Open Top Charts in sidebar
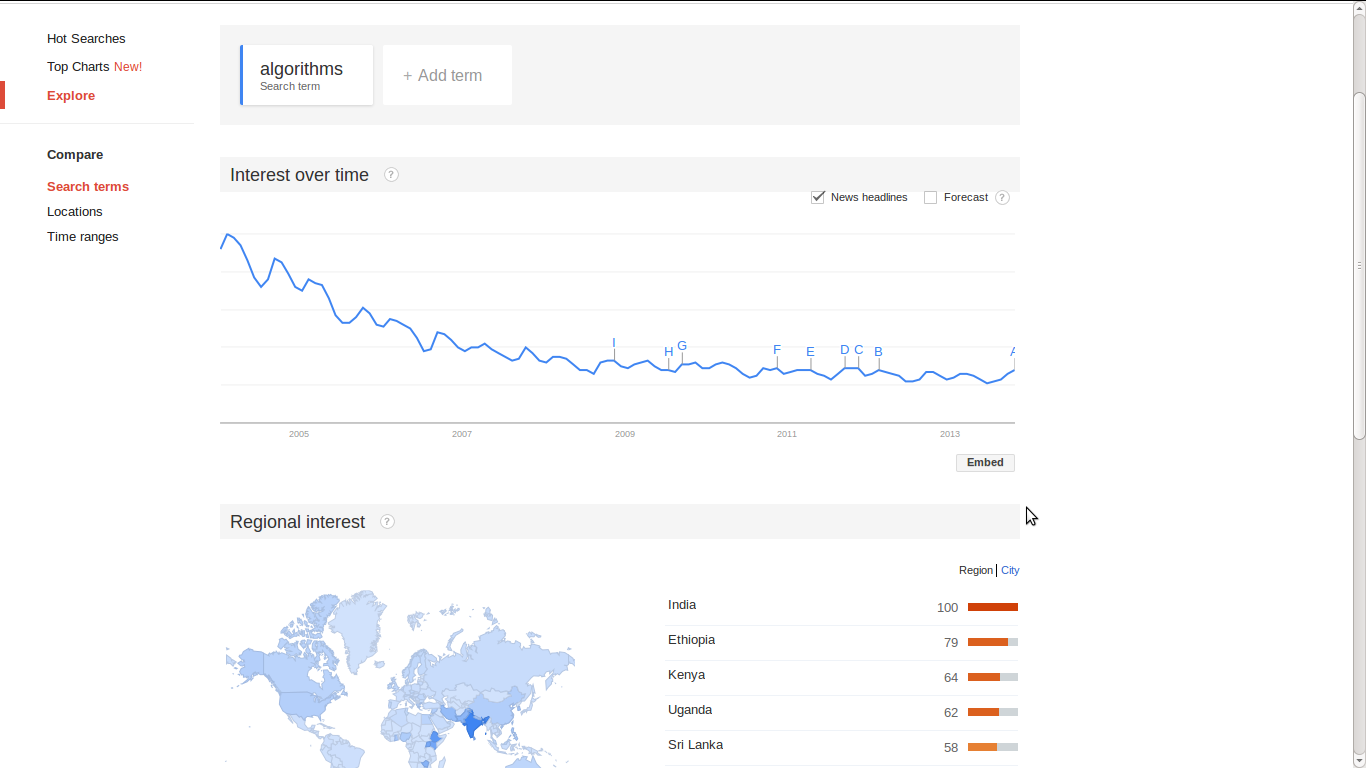This screenshot has height=768, width=1366. pyautogui.click(x=78, y=67)
